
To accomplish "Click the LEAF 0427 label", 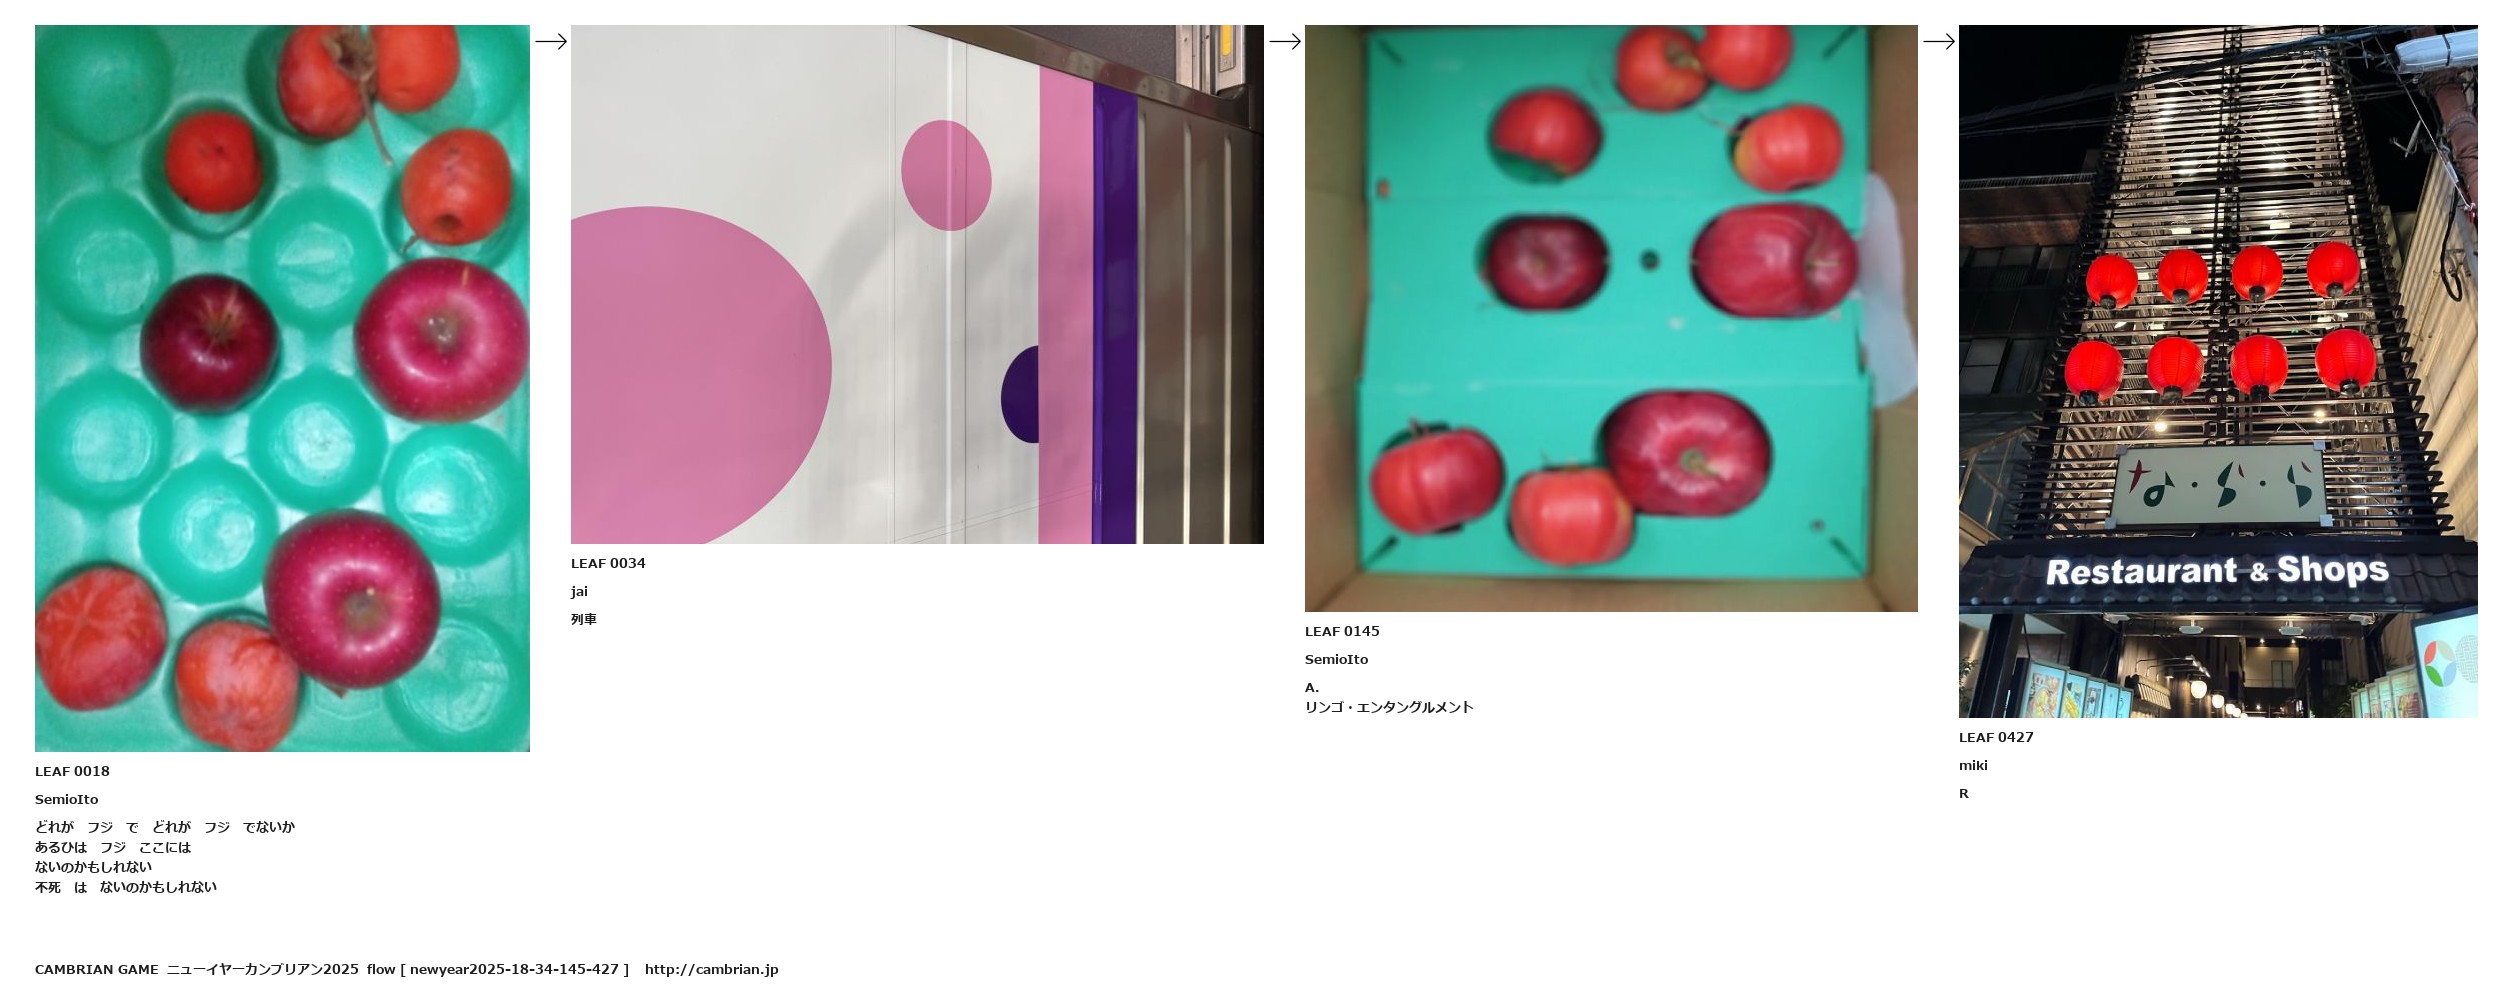I will (1996, 737).
